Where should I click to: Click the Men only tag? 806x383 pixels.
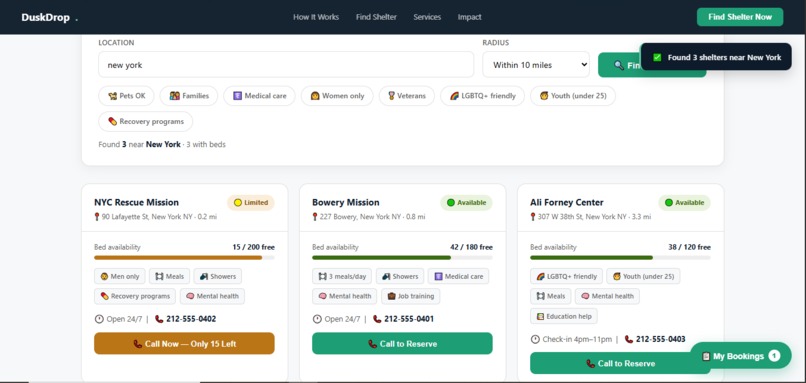(120, 276)
